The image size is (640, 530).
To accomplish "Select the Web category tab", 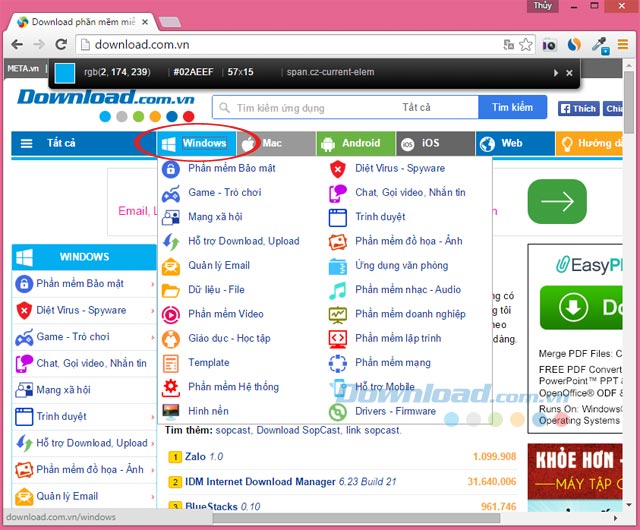I will coord(515,143).
